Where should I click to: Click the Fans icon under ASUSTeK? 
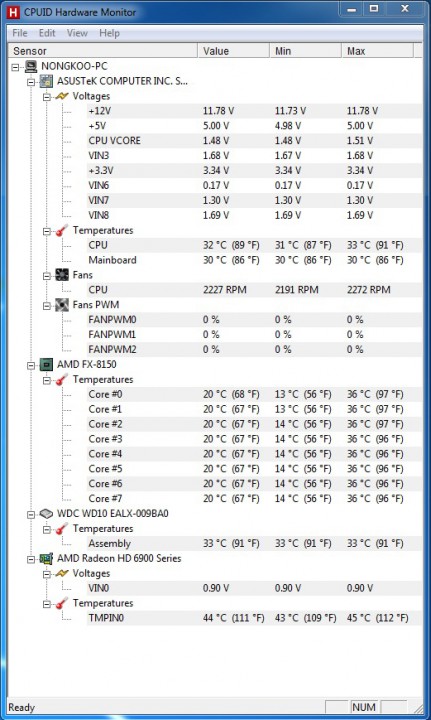[x=62, y=275]
